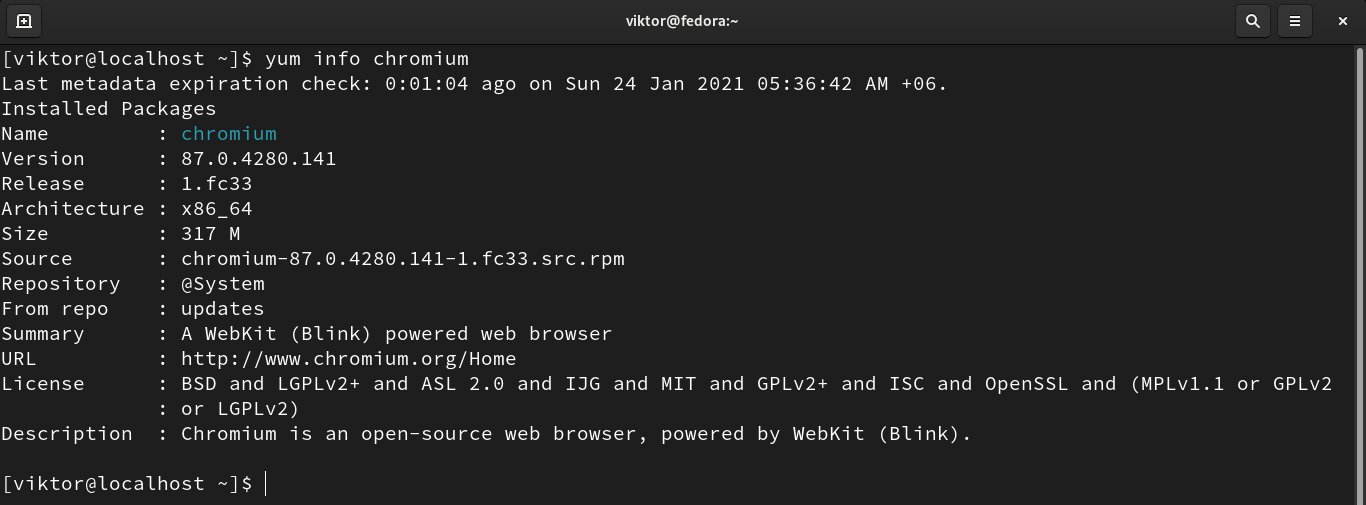Open a new terminal tab

[24, 20]
